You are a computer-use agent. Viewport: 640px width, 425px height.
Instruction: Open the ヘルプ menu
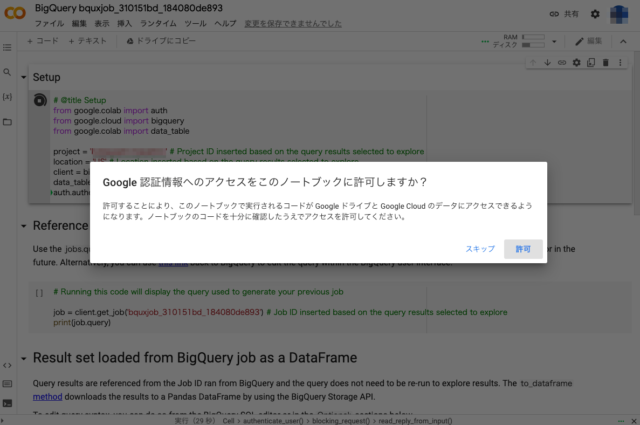tap(225, 24)
